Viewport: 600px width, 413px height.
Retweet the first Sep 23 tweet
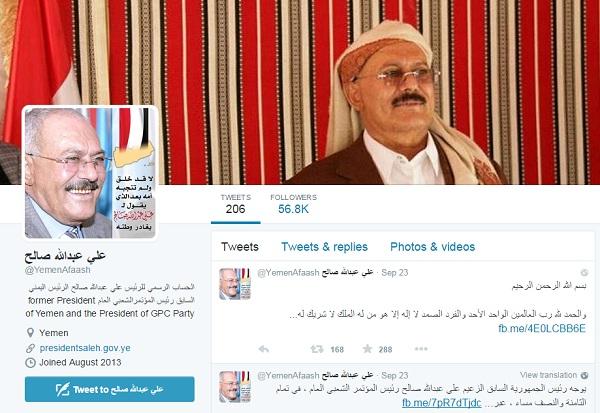tap(316, 349)
